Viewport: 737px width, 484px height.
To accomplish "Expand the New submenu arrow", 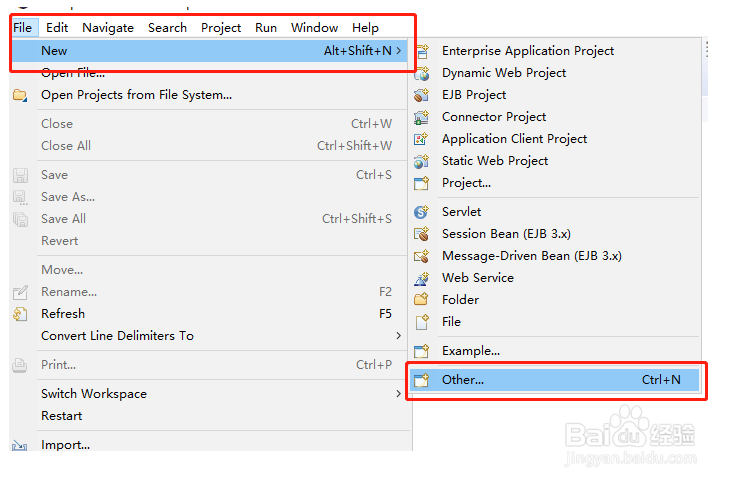I will 399,51.
